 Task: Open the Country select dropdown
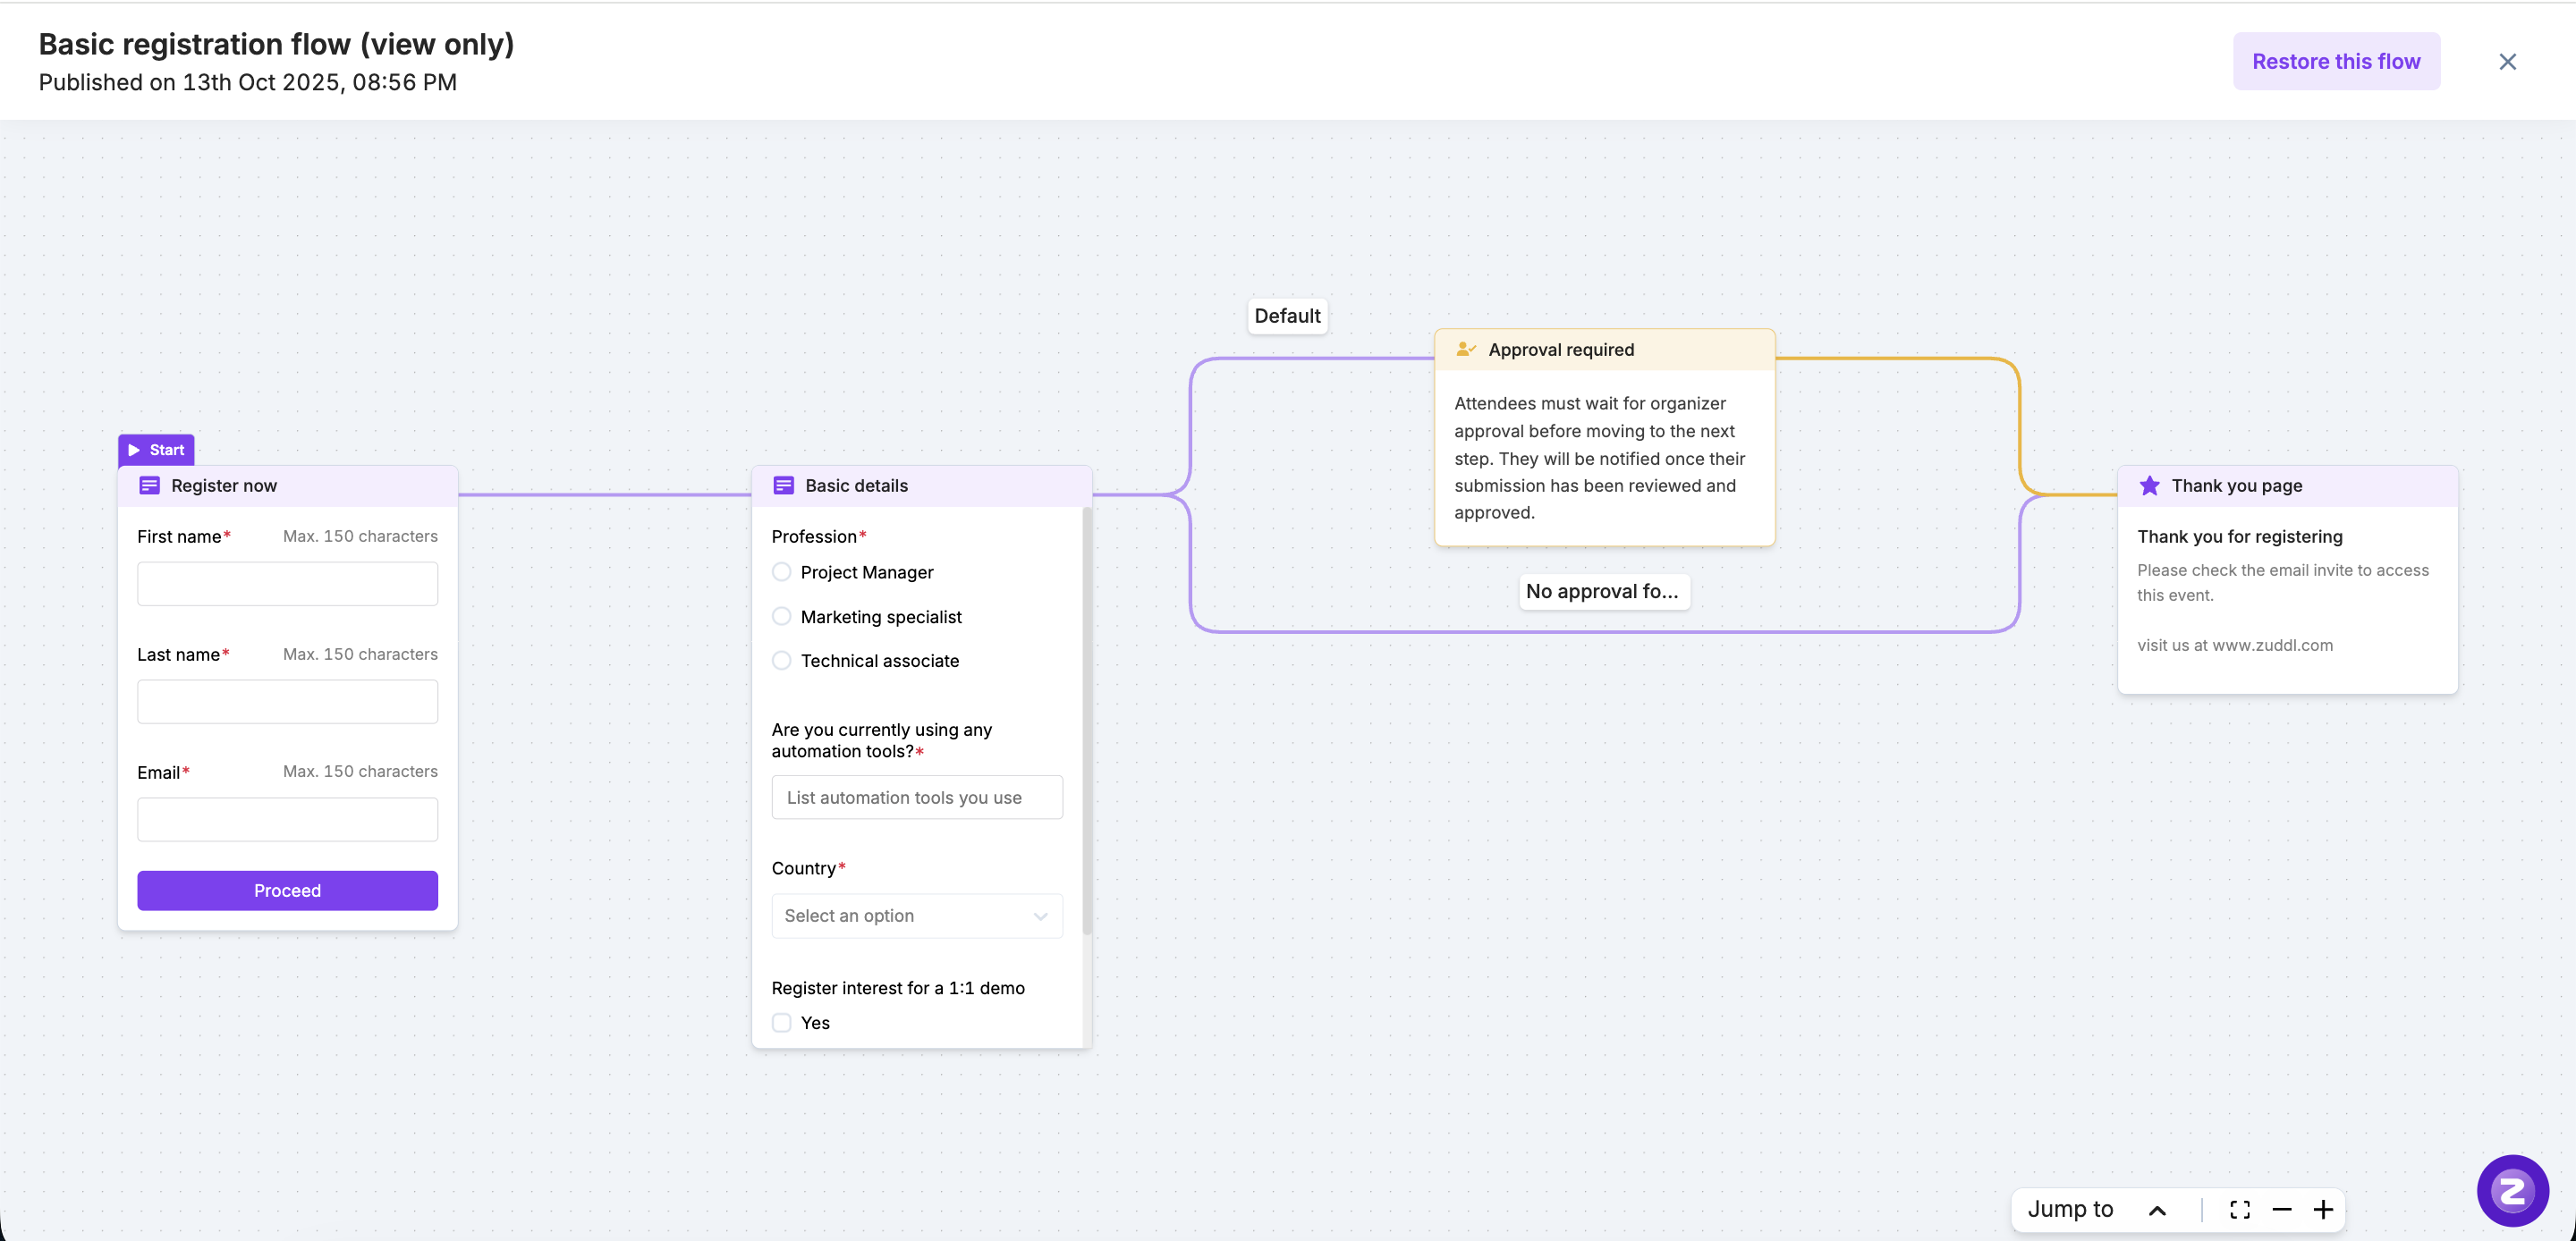click(916, 916)
